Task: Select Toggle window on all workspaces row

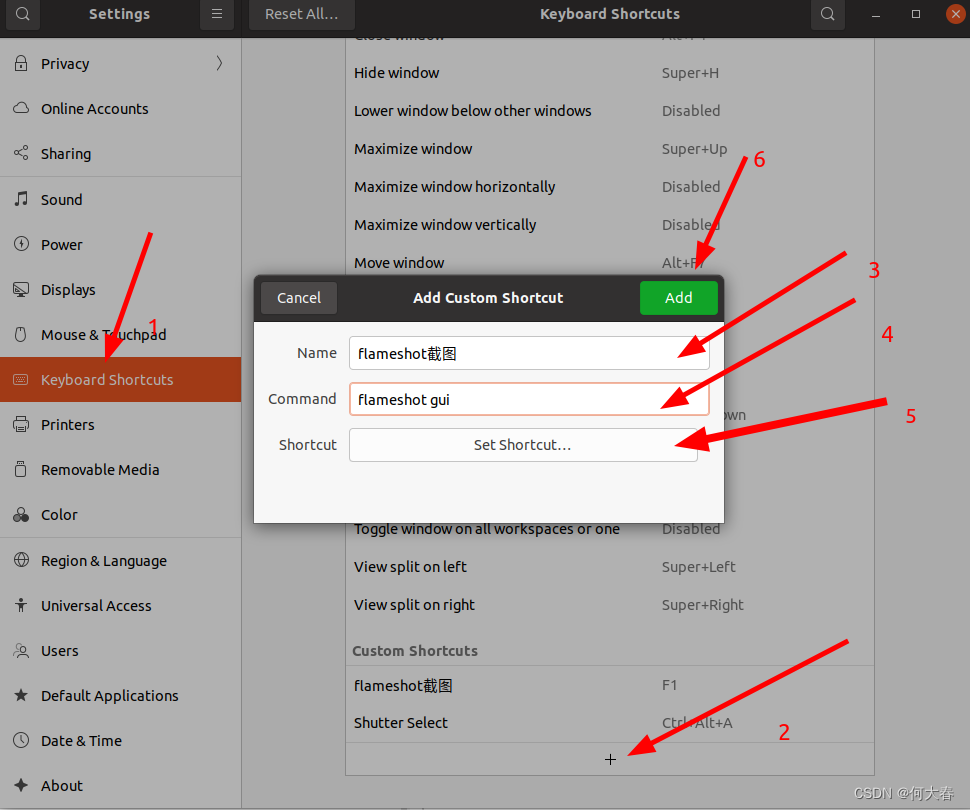Action: coord(610,530)
